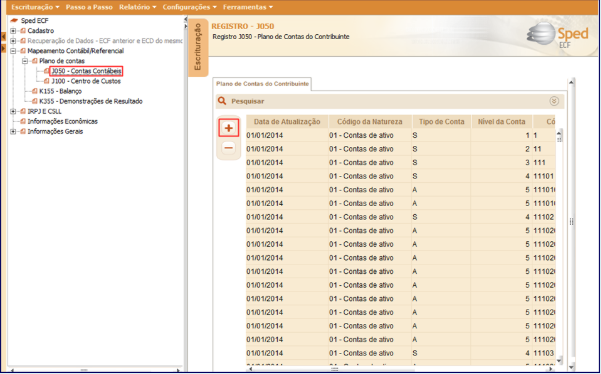
Task: Click the table's vertical scrollbar up arrow
Action: point(559,133)
